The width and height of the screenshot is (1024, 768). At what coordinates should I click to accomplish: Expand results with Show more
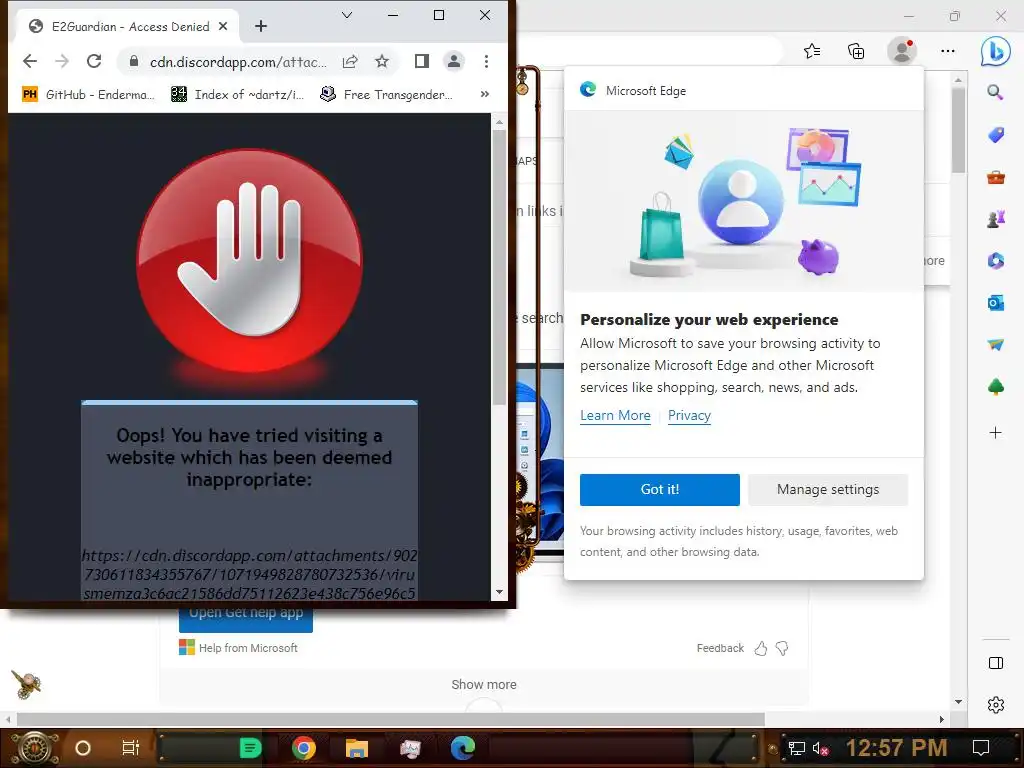pyautogui.click(x=484, y=684)
